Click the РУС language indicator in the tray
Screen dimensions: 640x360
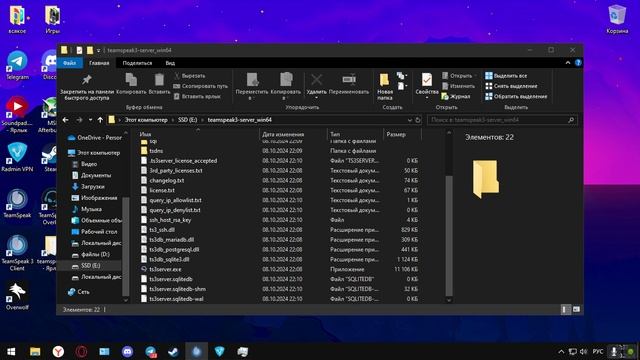598,351
